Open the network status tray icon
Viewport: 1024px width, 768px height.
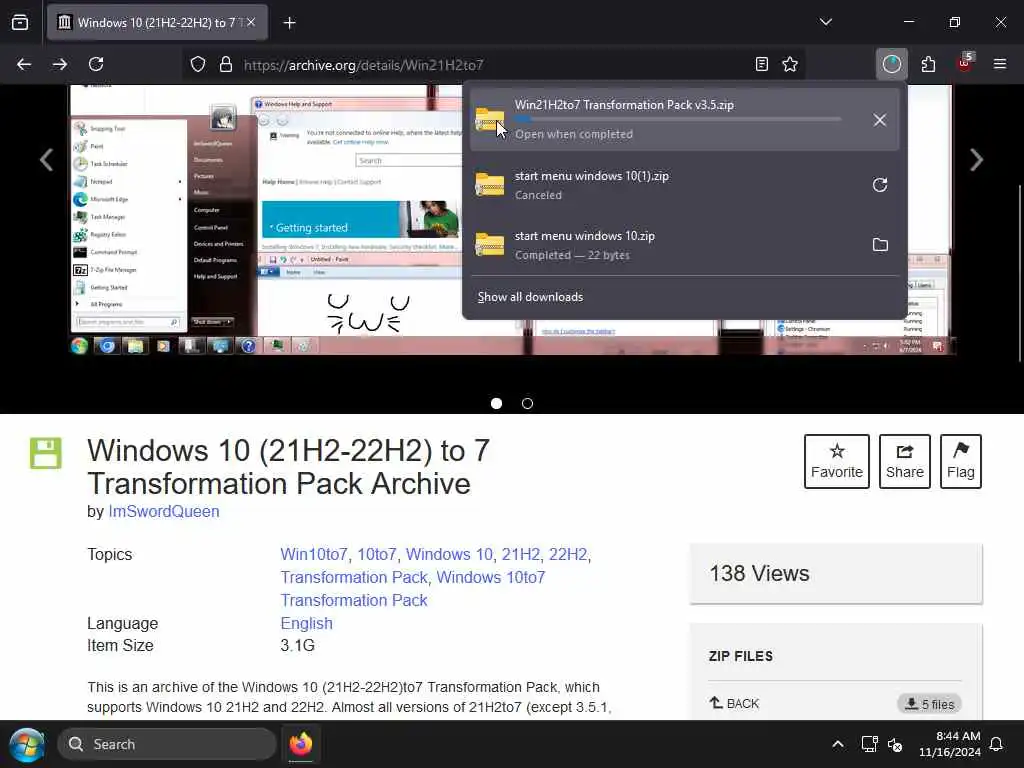click(x=869, y=744)
